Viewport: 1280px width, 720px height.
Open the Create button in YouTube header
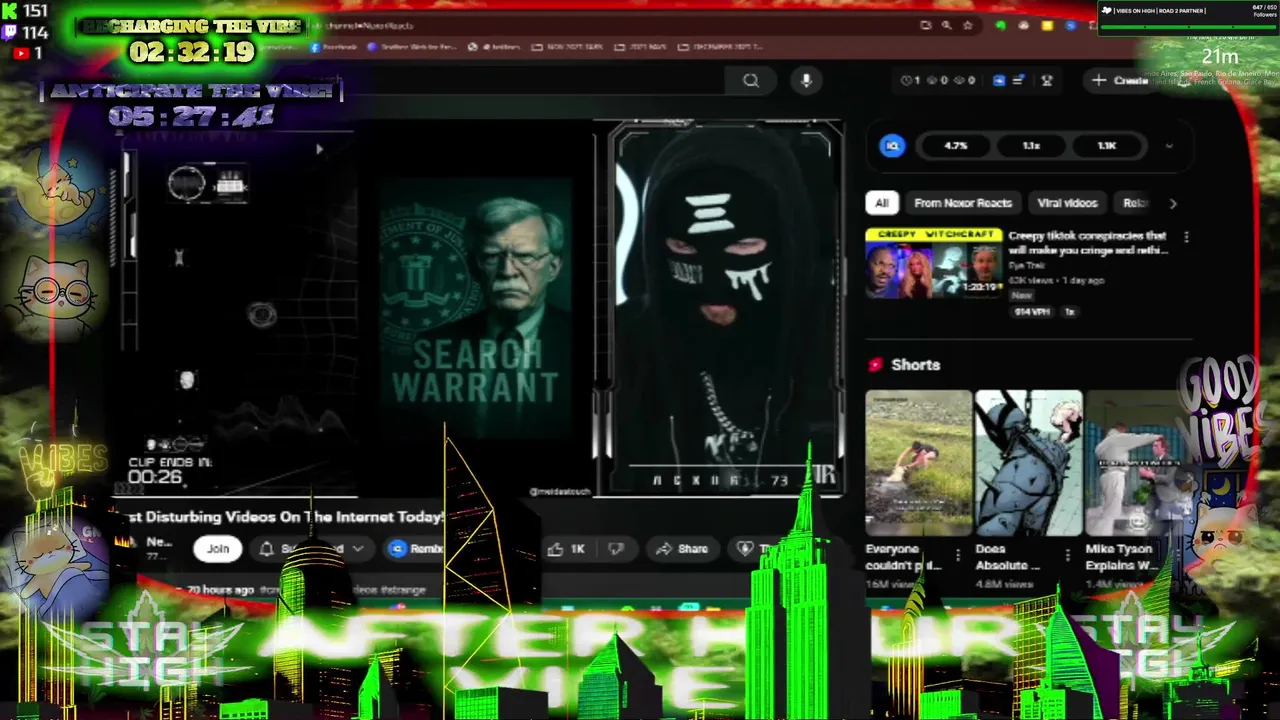pos(1120,80)
